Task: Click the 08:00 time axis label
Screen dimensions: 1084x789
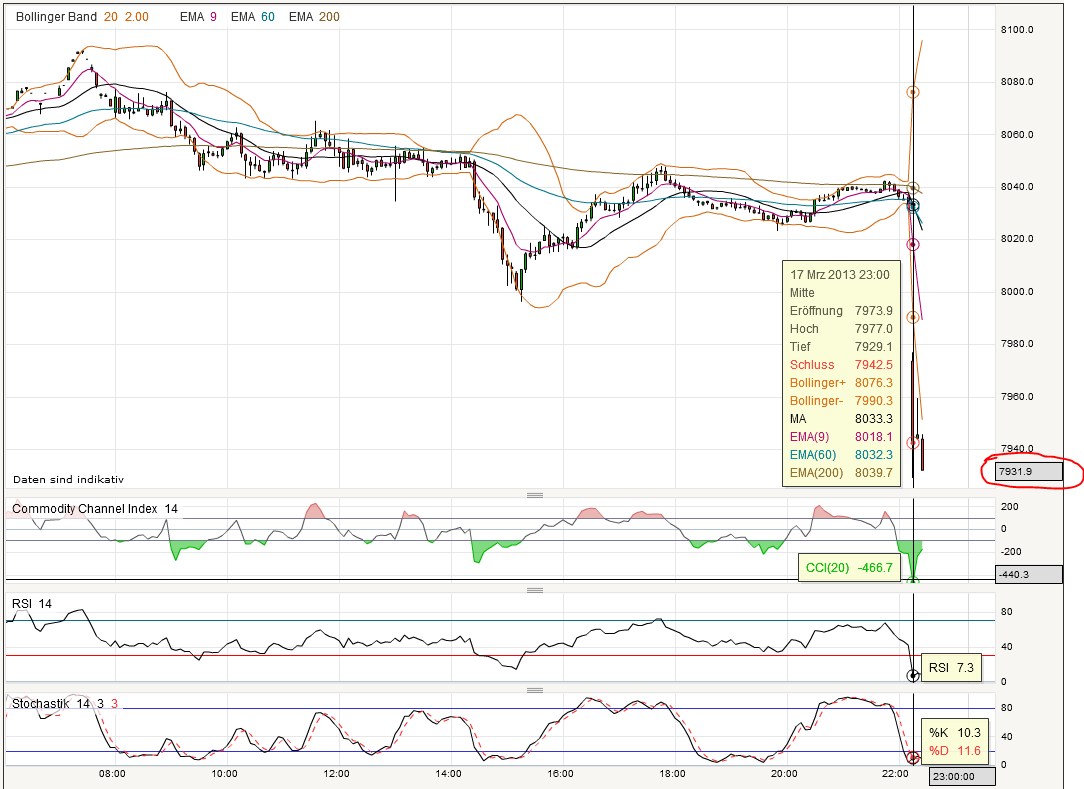Action: [x=112, y=773]
